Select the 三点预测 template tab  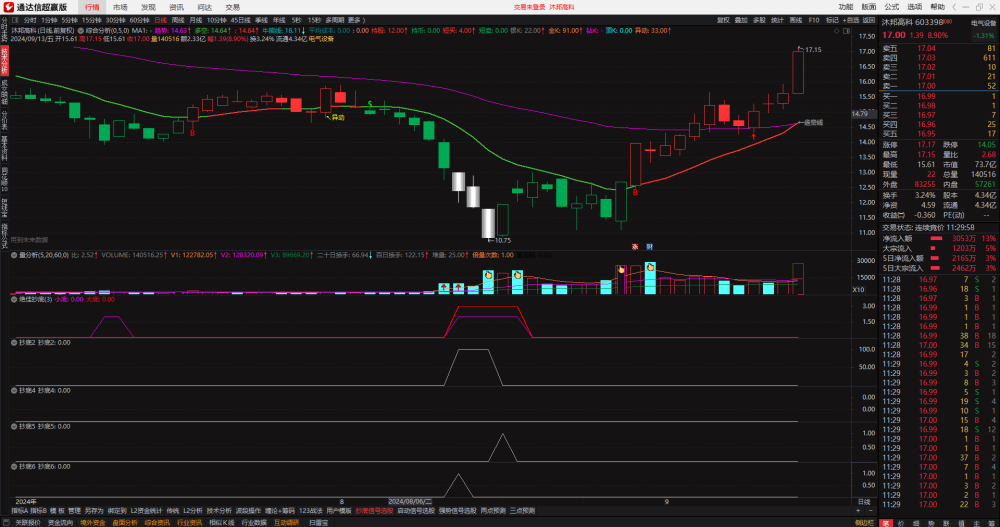[522, 511]
